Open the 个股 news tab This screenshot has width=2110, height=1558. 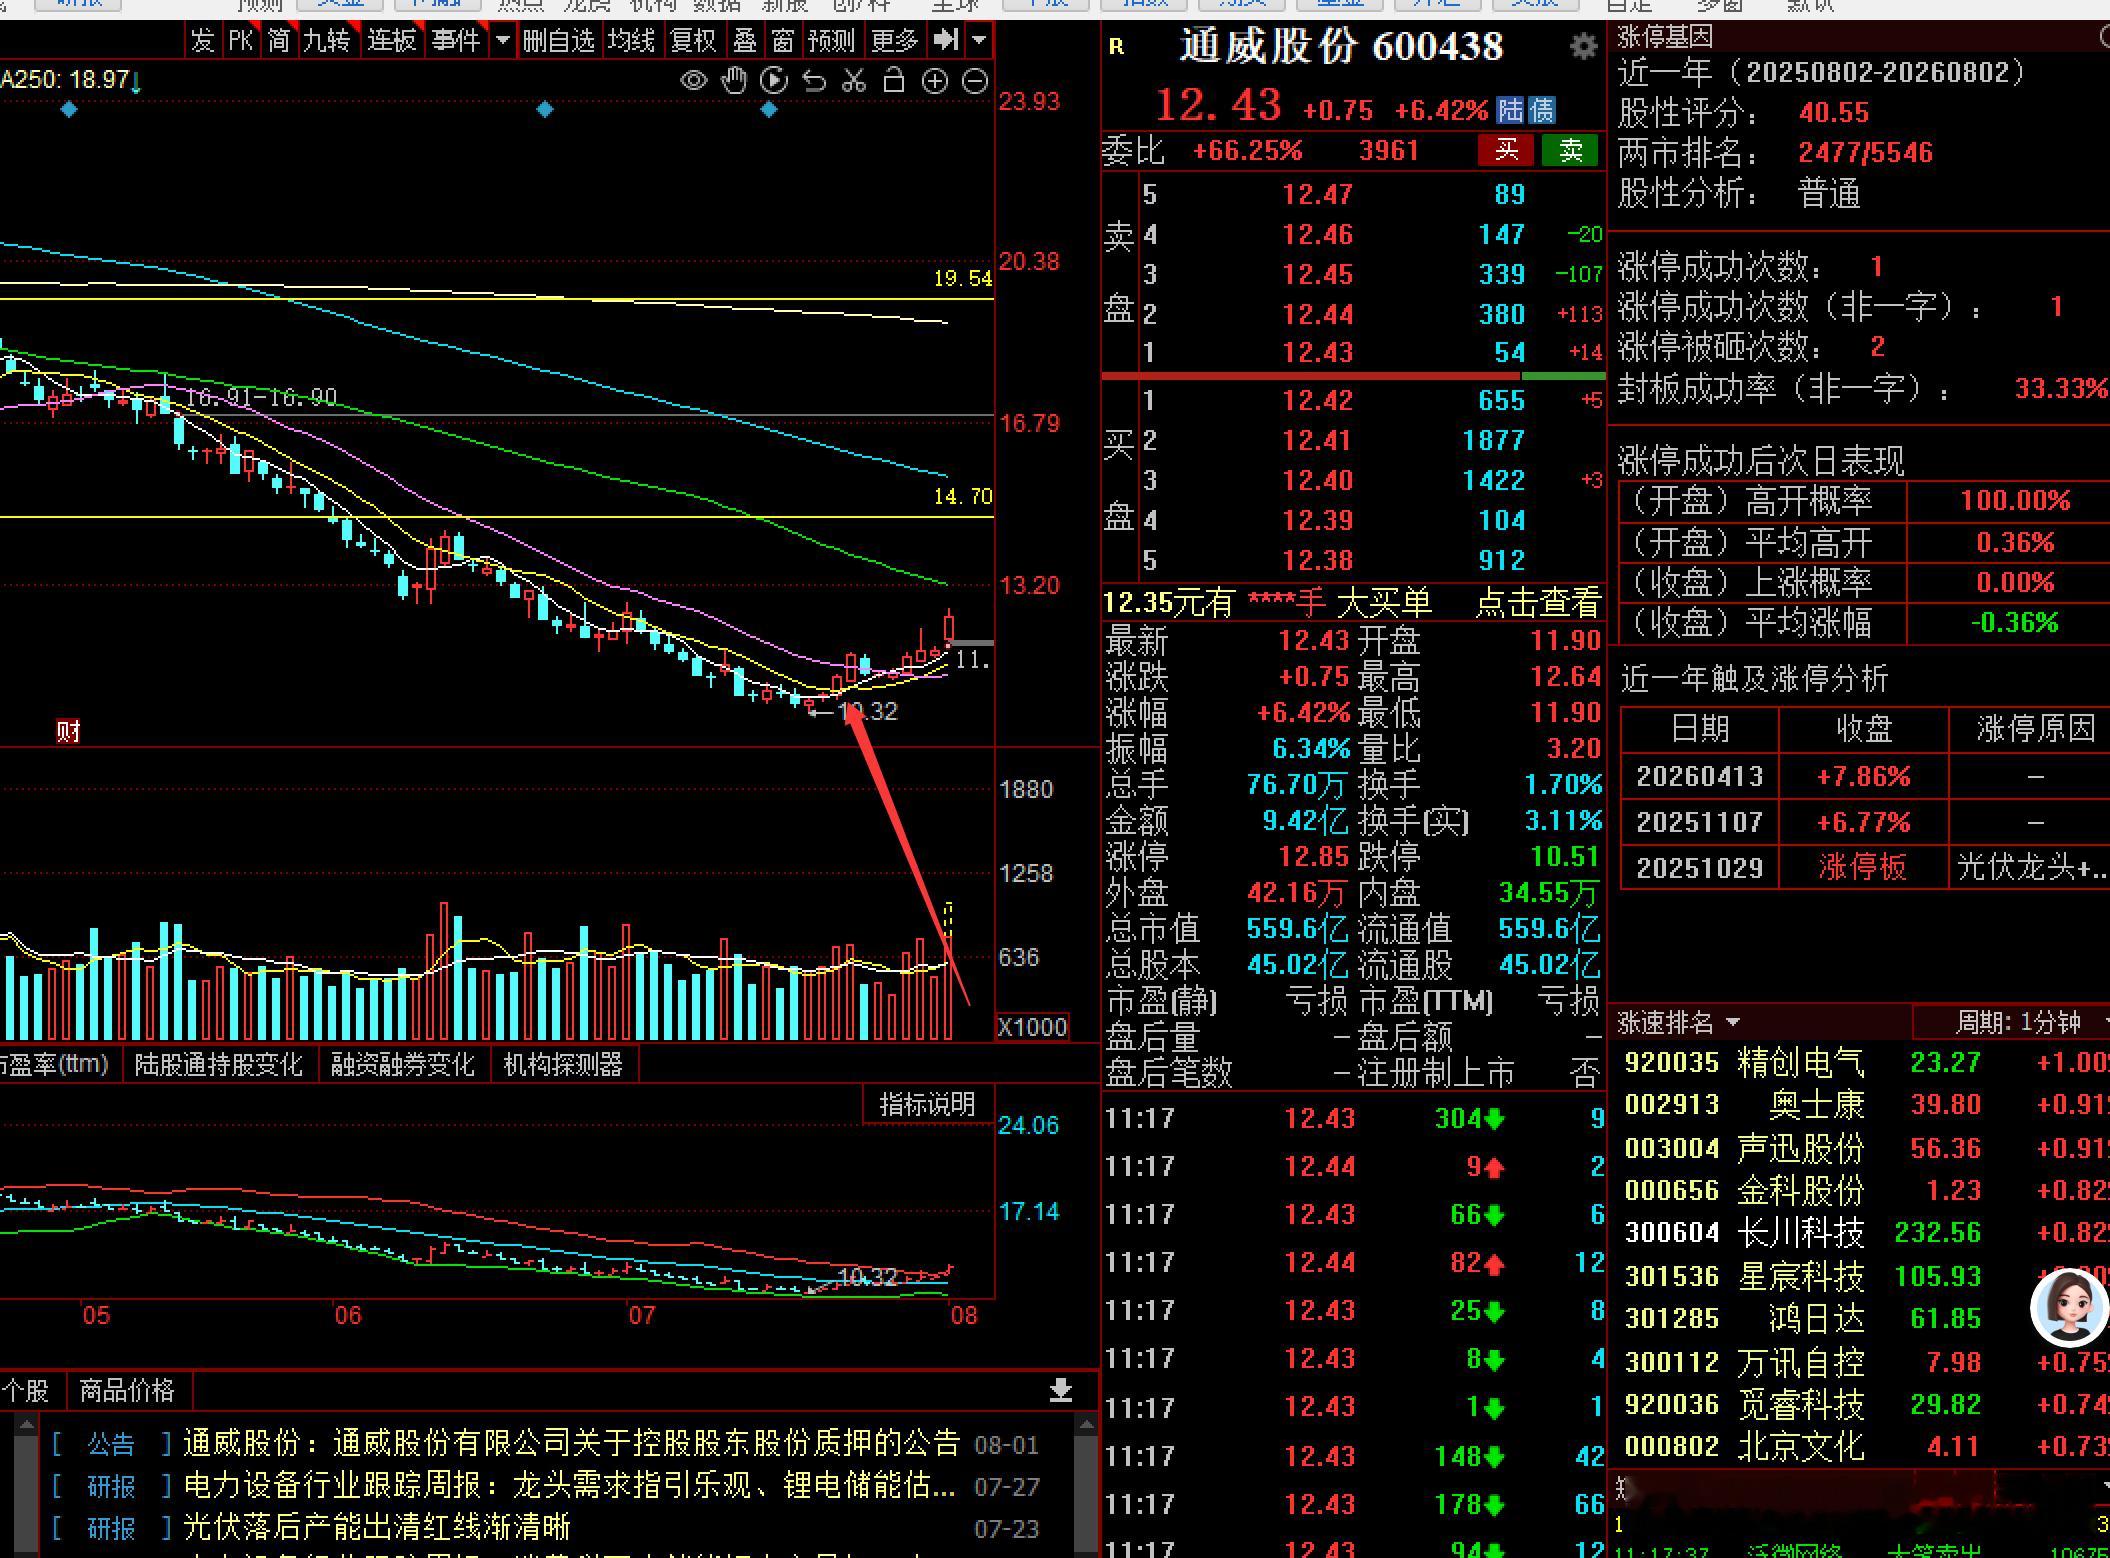coord(27,1389)
